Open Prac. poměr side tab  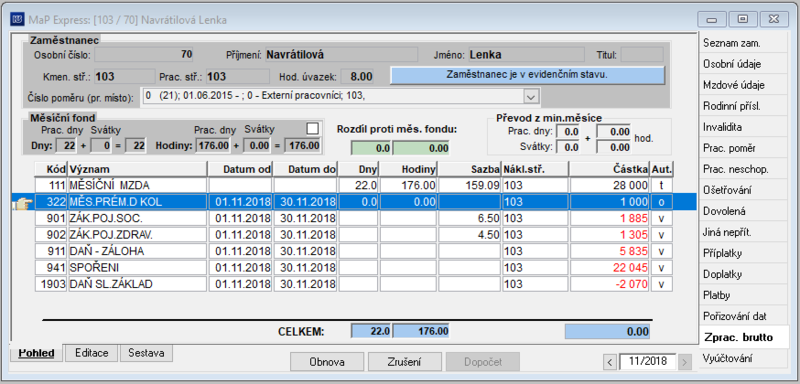click(743, 148)
